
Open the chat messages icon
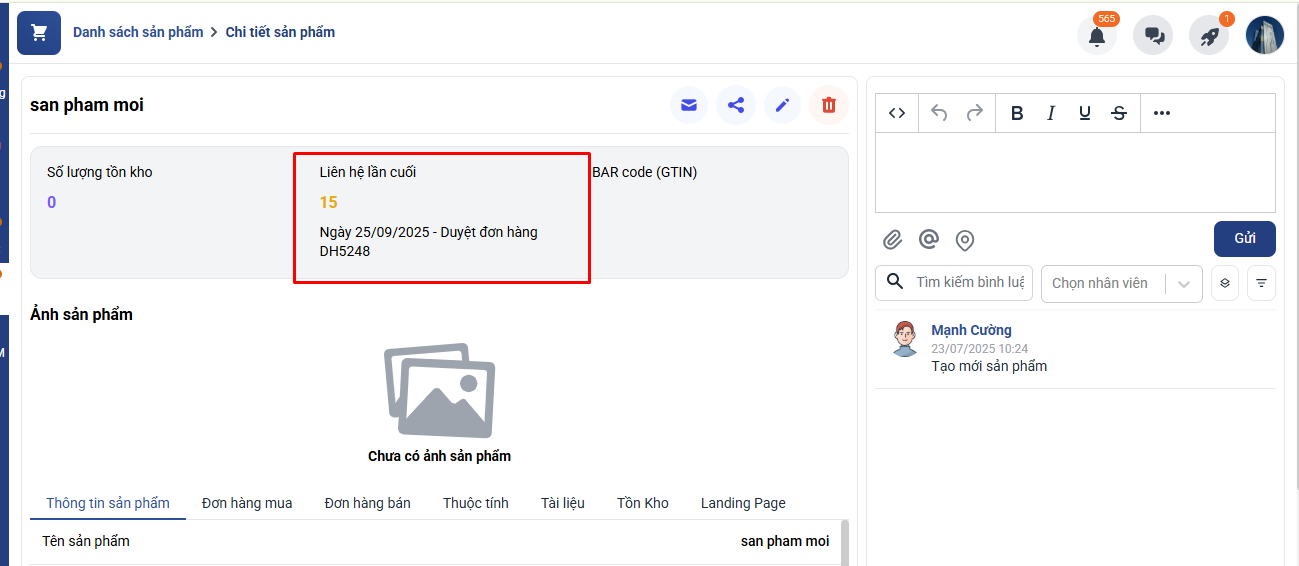pyautogui.click(x=1153, y=36)
